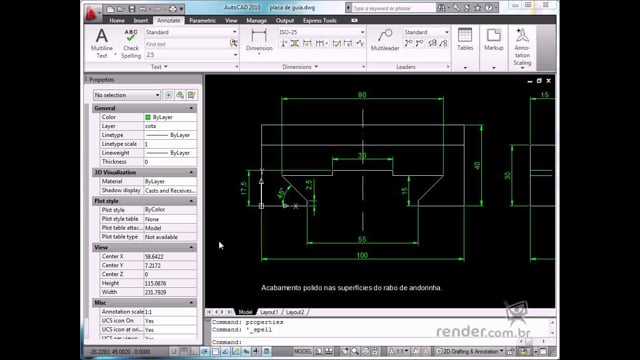Open text style Standard dropdown
Viewport: 640px width, 360px height.
point(191,32)
